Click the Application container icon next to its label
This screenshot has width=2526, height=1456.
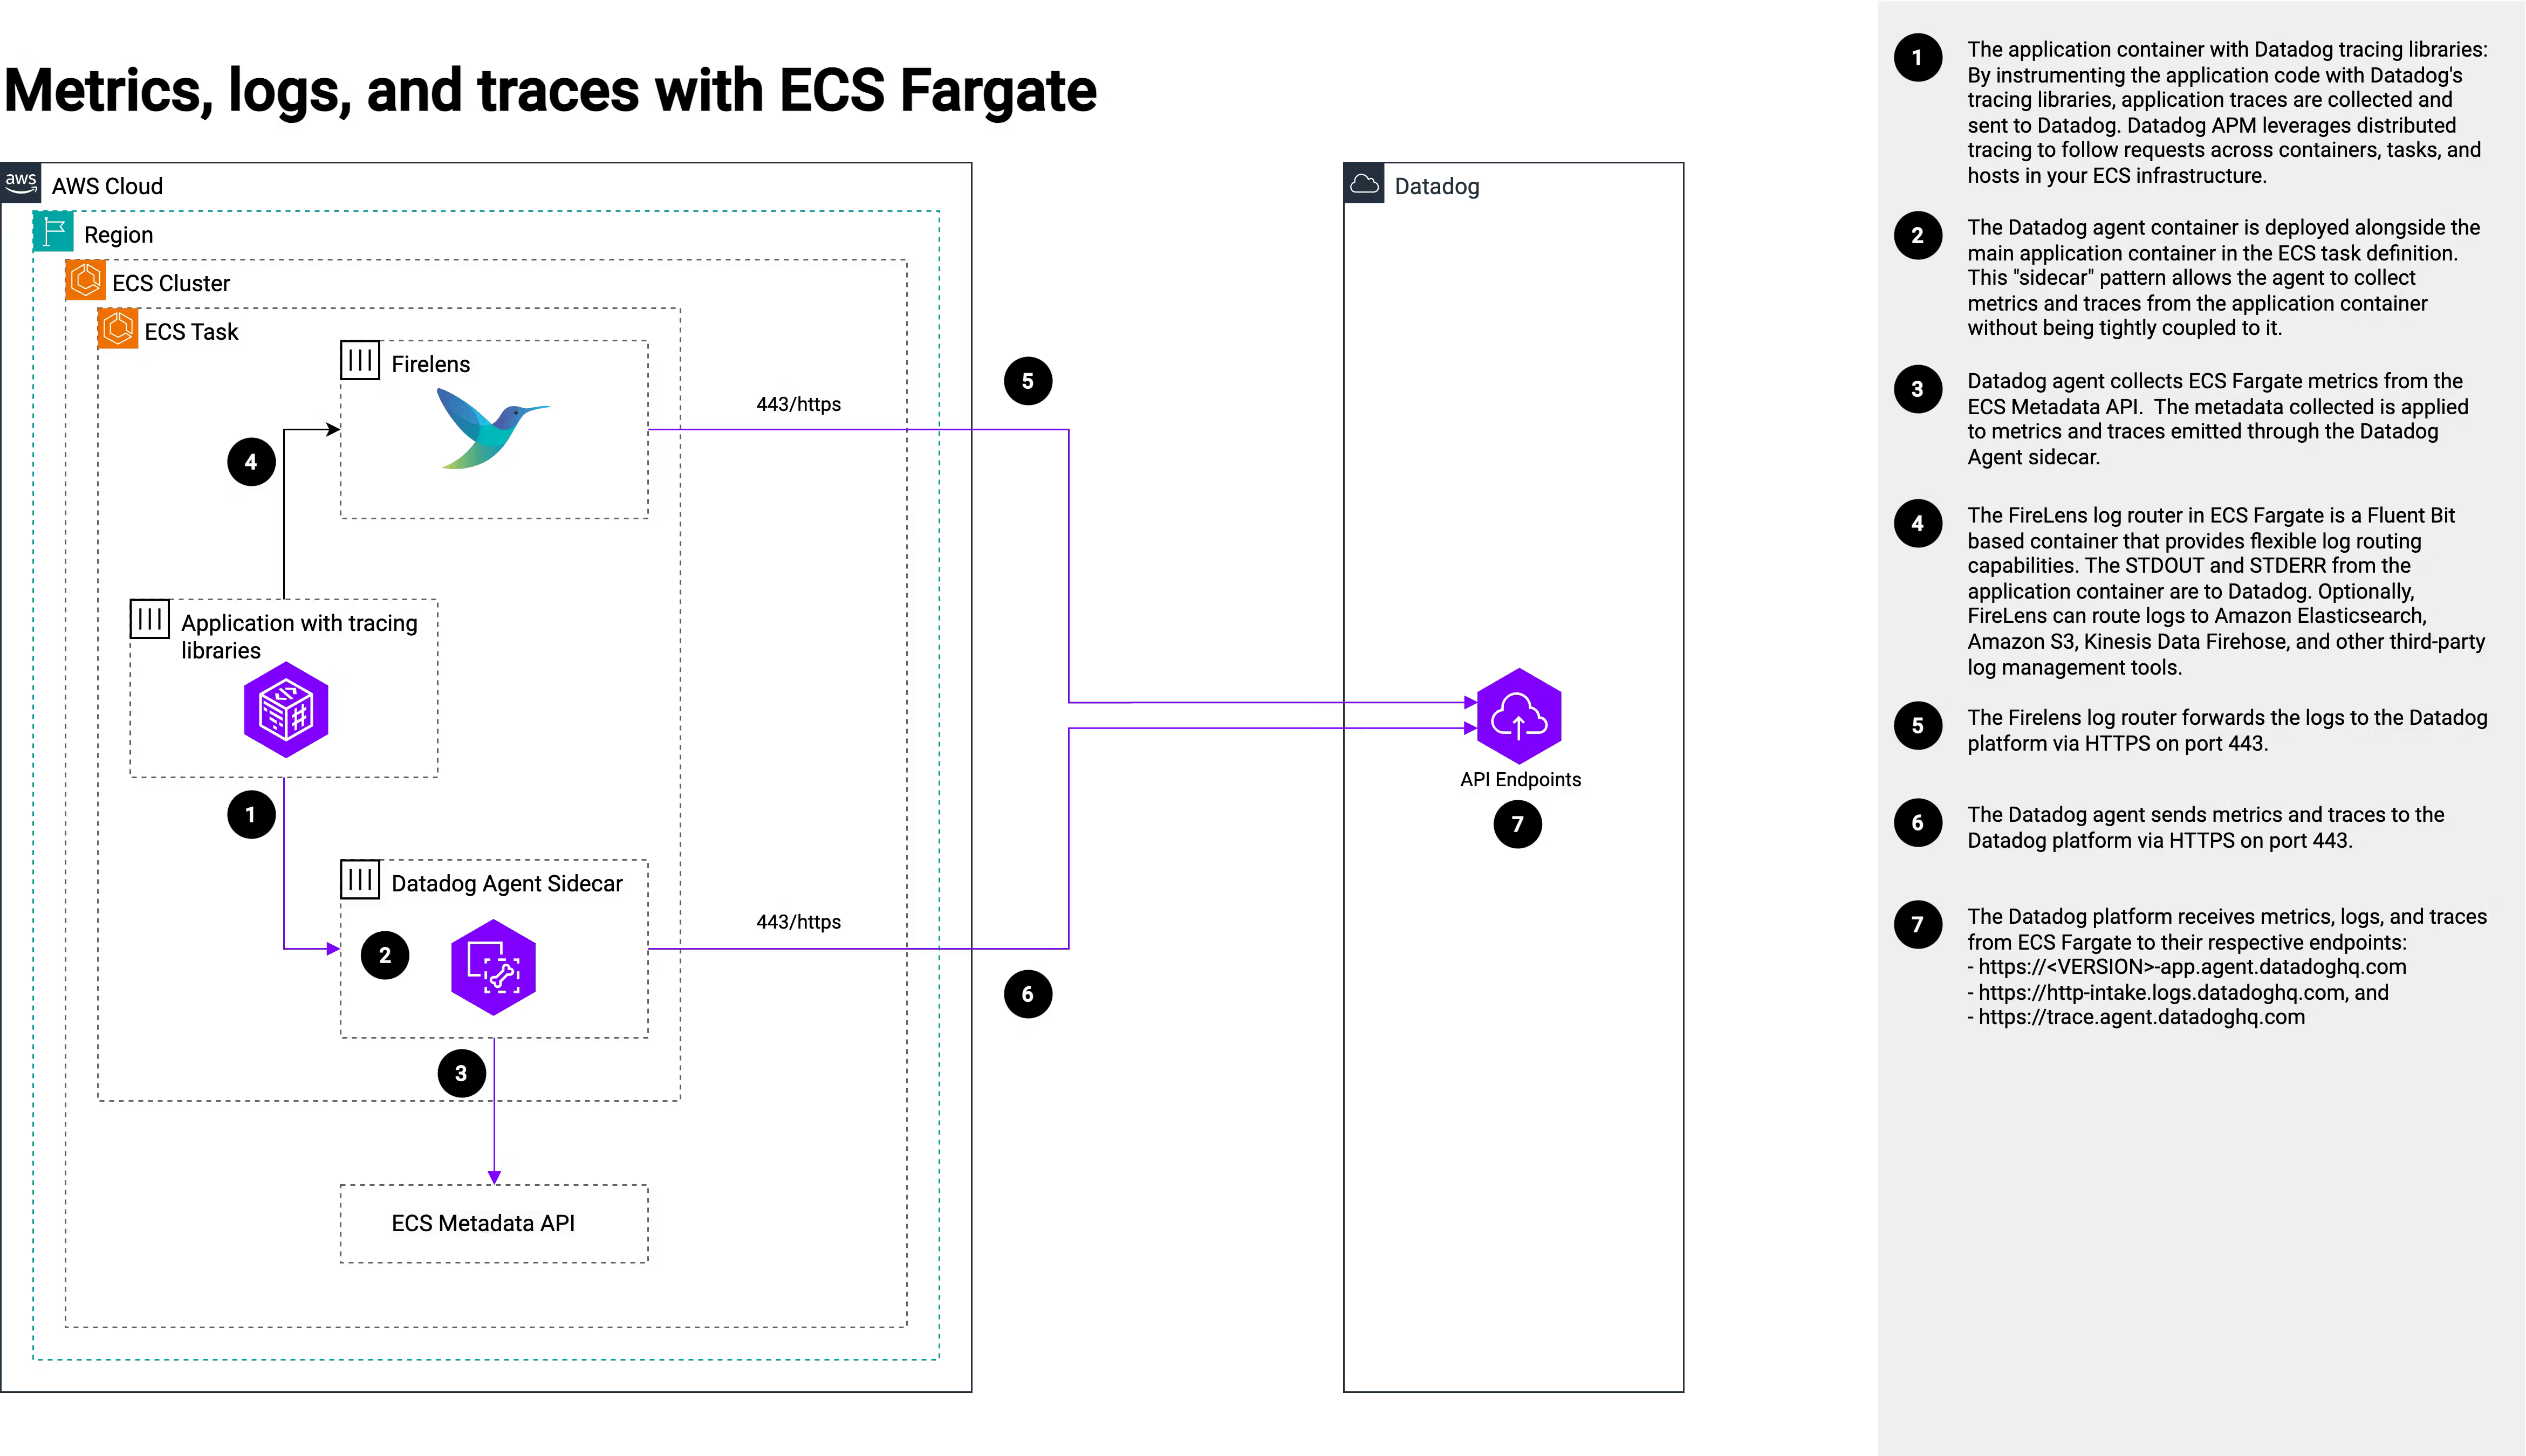[150, 619]
